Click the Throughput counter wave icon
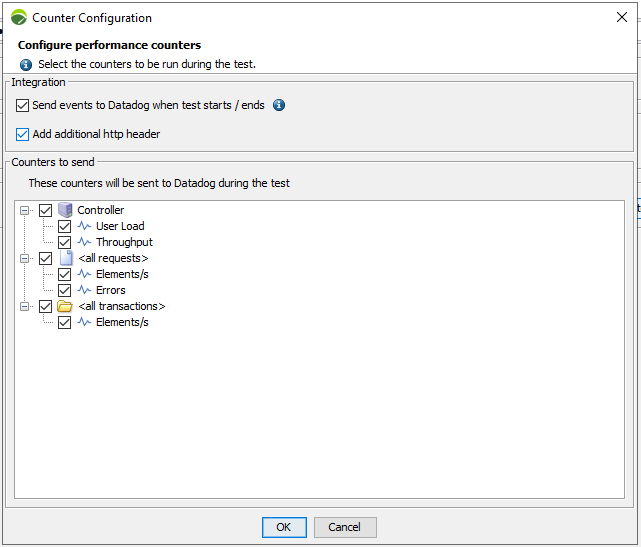The image size is (641, 547). coord(84,242)
